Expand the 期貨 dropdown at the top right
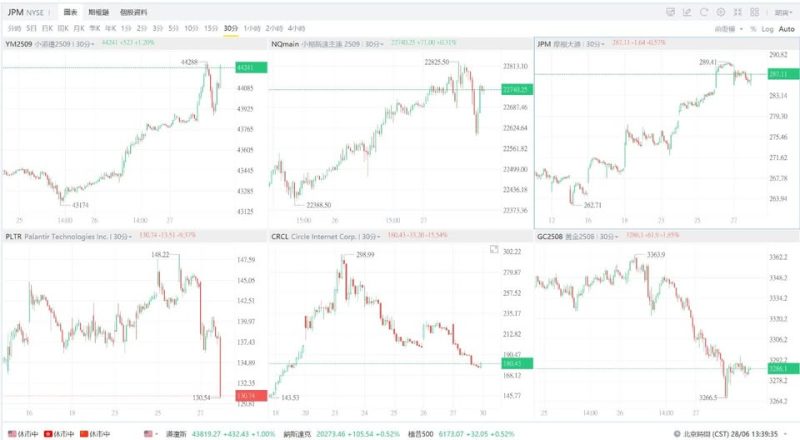 tap(781, 12)
